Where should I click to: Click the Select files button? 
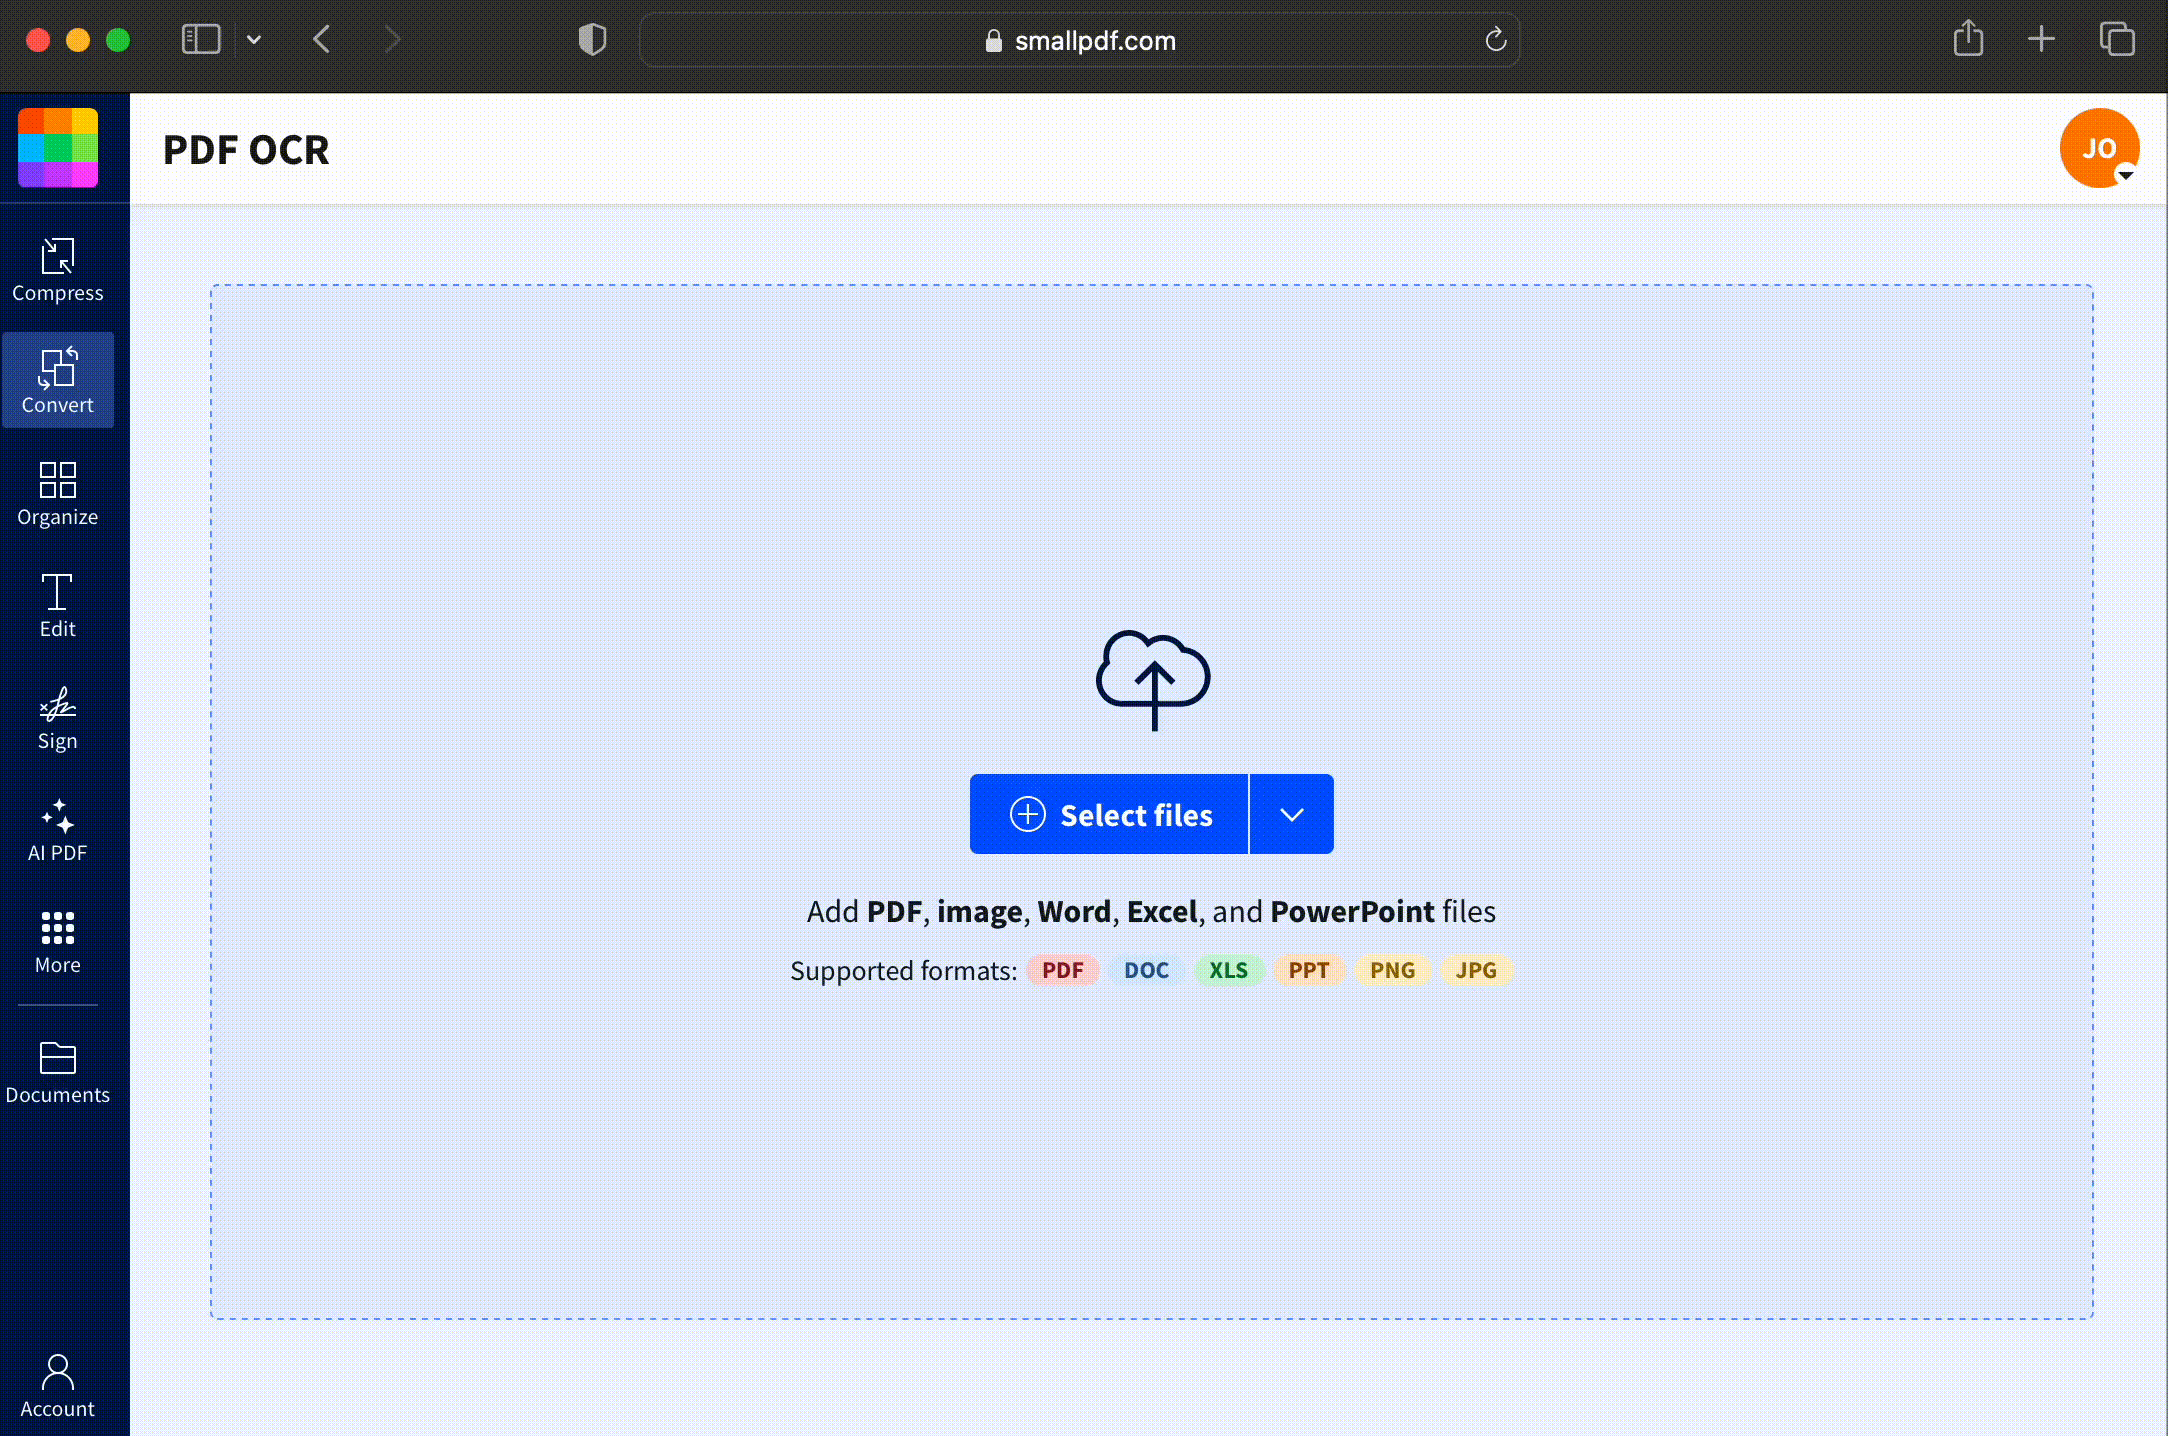click(1109, 814)
